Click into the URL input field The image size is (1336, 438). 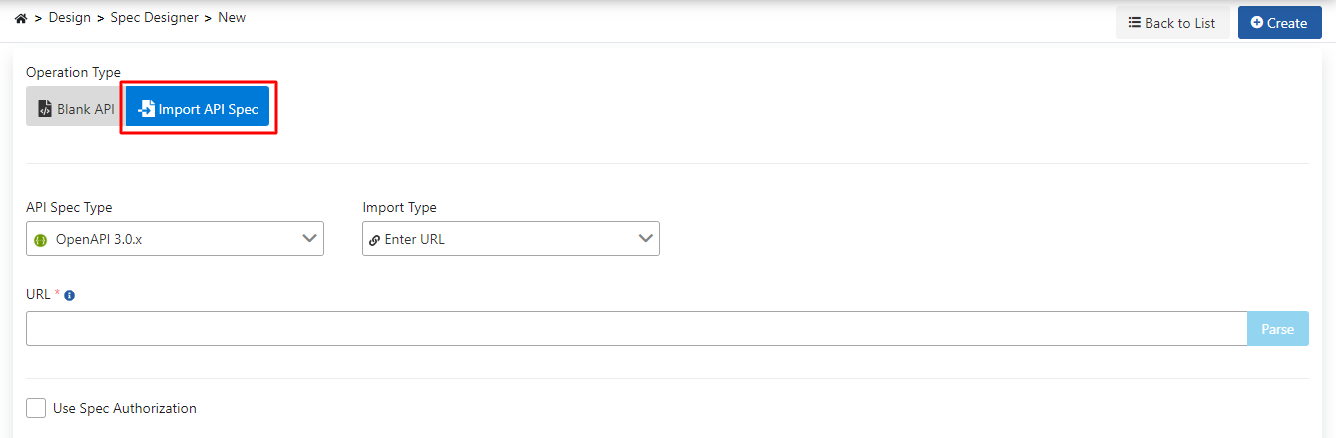[636, 329]
